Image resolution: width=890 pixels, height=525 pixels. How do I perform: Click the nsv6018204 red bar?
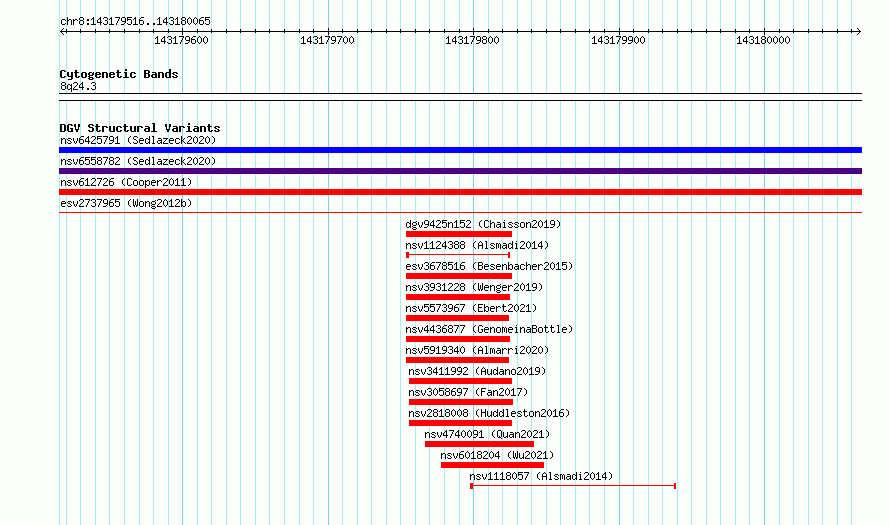click(493, 465)
